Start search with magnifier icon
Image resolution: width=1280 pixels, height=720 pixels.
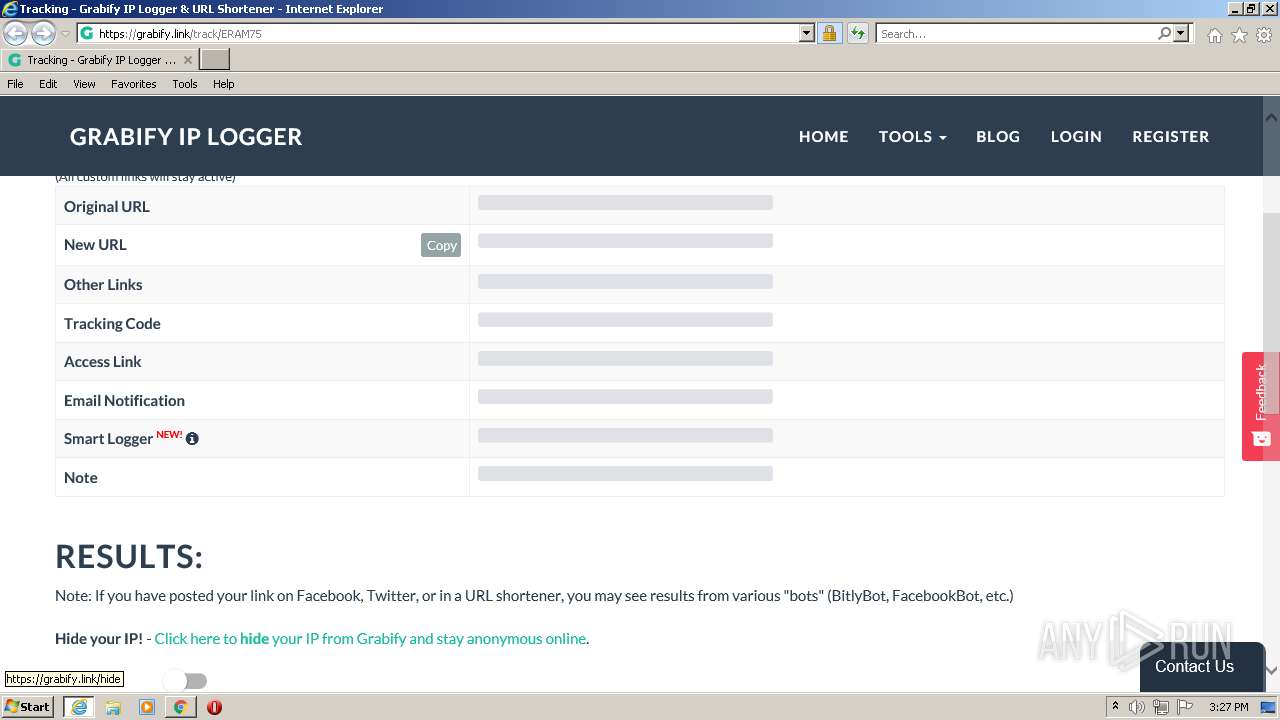(x=1164, y=33)
